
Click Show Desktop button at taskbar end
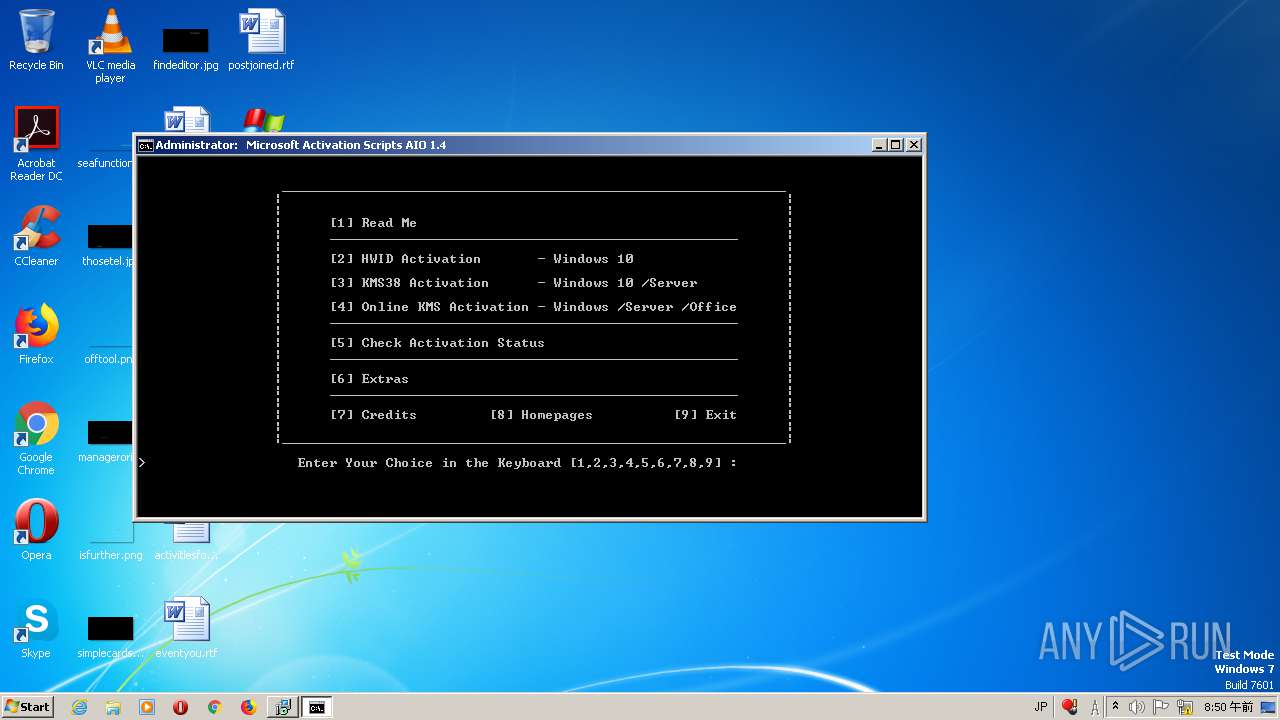click(x=1270, y=707)
